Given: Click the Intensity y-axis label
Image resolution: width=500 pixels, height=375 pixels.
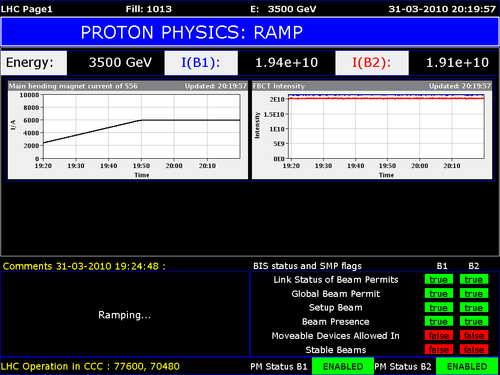Looking at the screenshot, I should (257, 125).
